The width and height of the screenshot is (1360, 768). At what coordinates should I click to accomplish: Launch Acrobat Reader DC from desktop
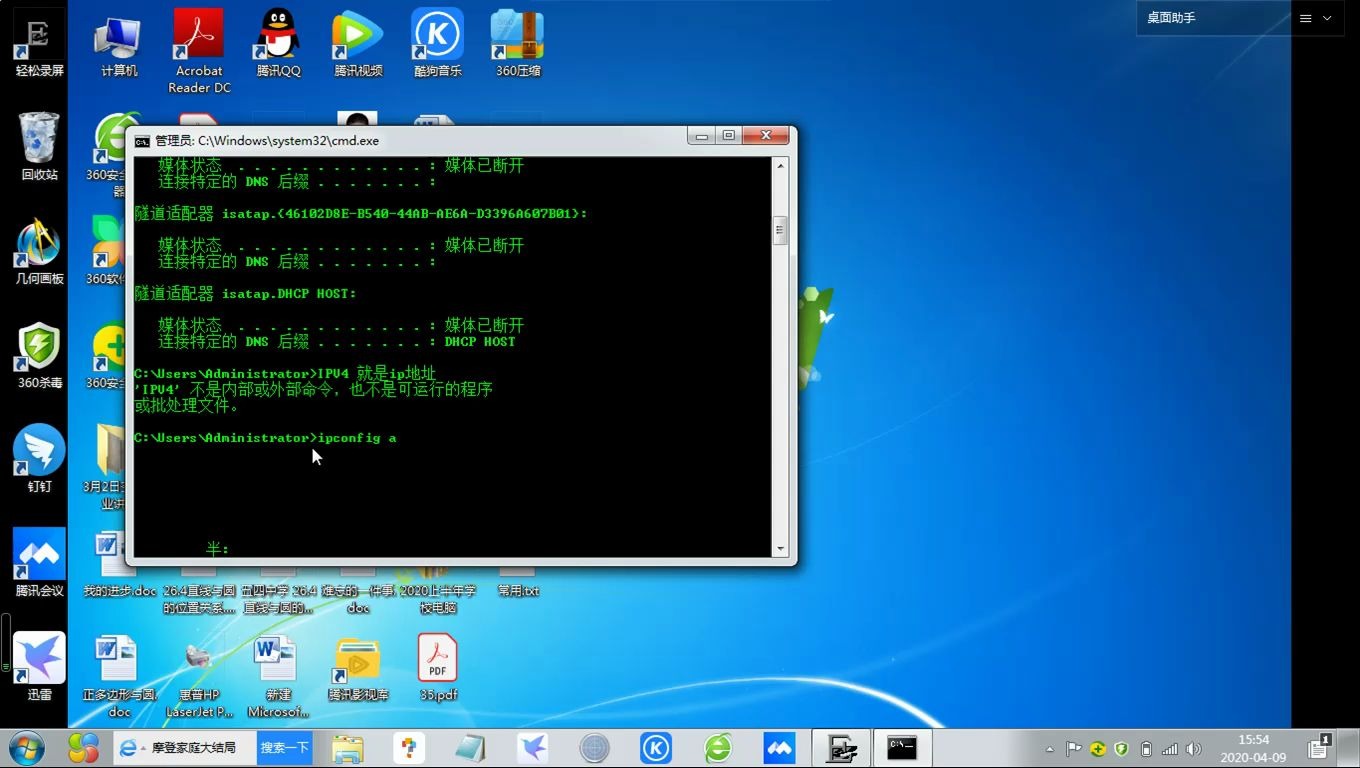[x=199, y=52]
